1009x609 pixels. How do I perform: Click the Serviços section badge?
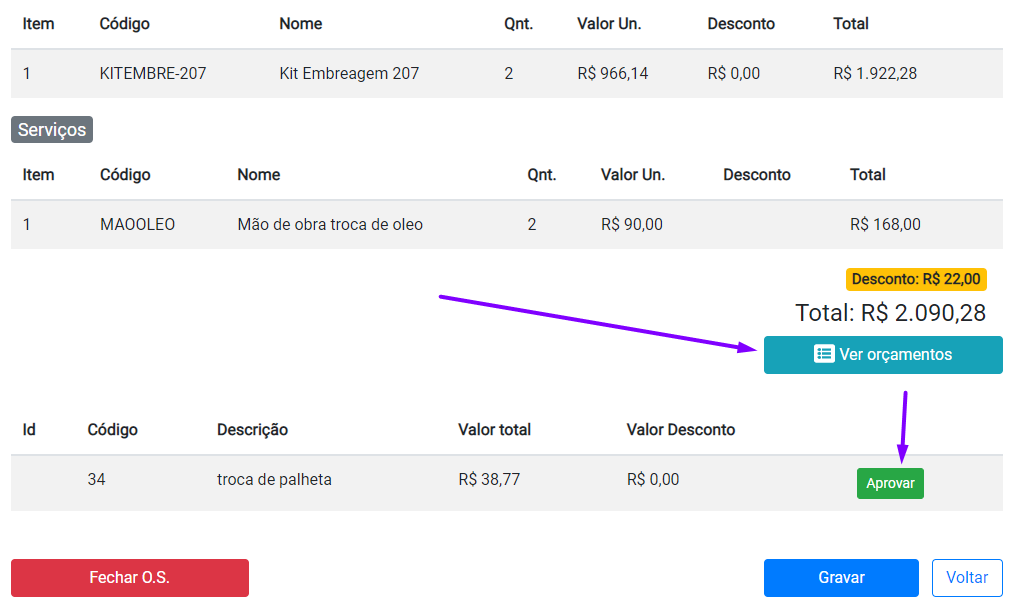52,130
